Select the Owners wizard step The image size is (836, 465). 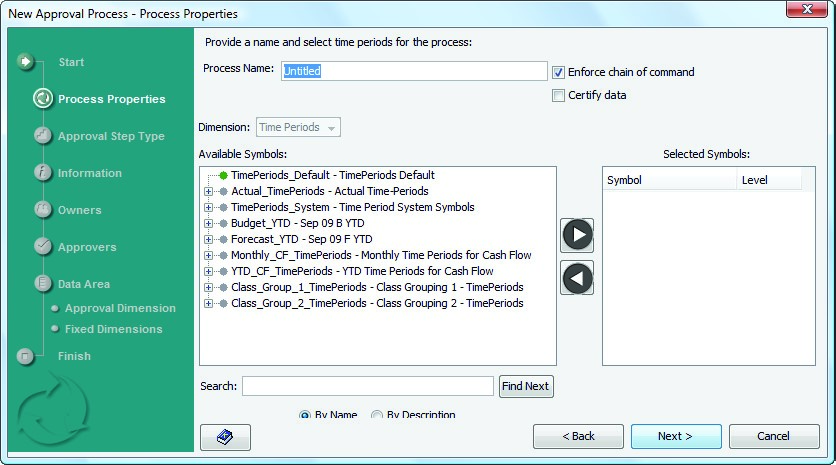(x=79, y=210)
